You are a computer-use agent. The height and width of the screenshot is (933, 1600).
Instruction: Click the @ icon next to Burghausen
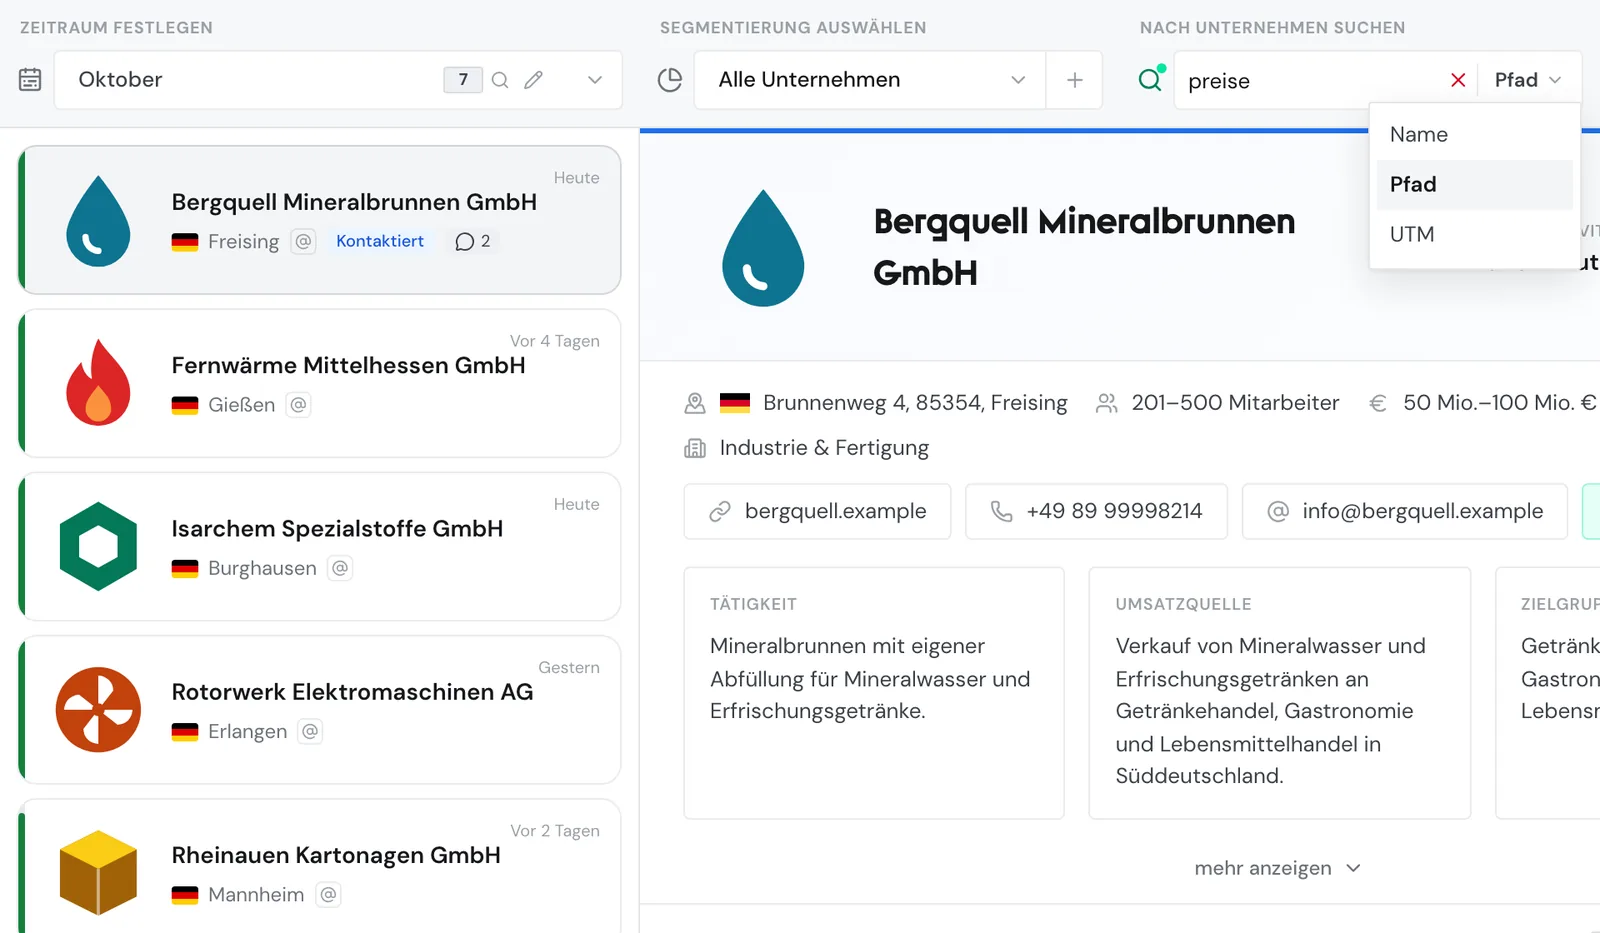tap(340, 568)
